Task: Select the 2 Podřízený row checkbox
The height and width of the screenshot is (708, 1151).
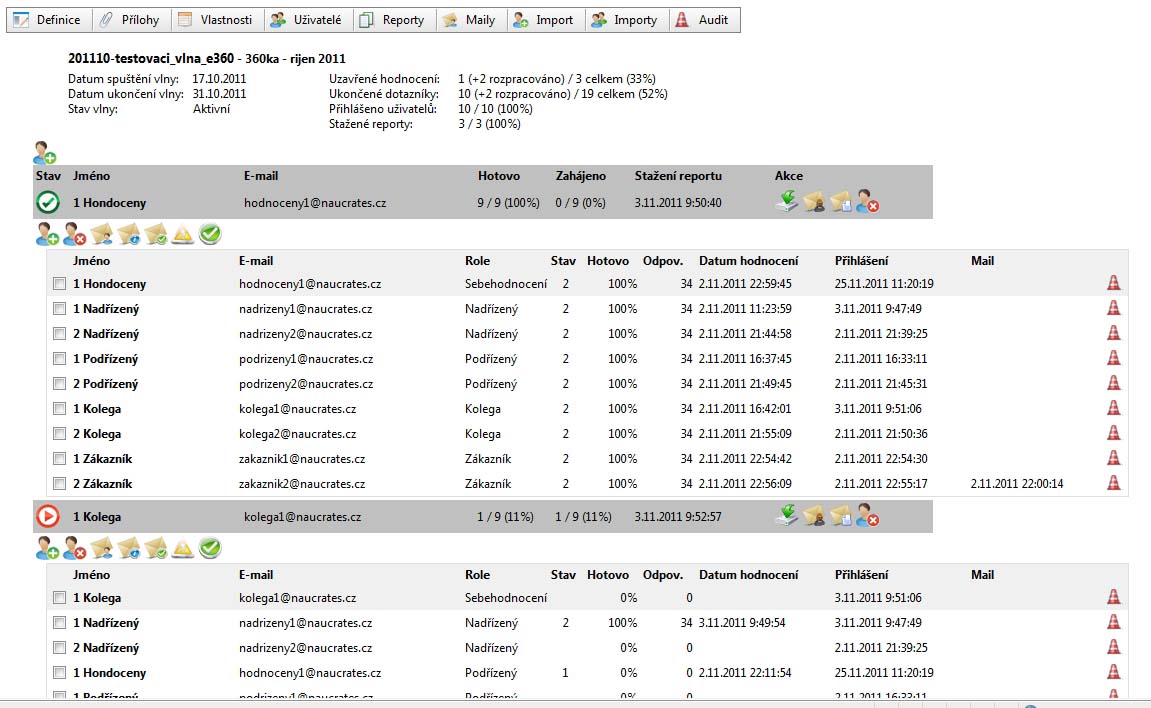Action: (60, 384)
